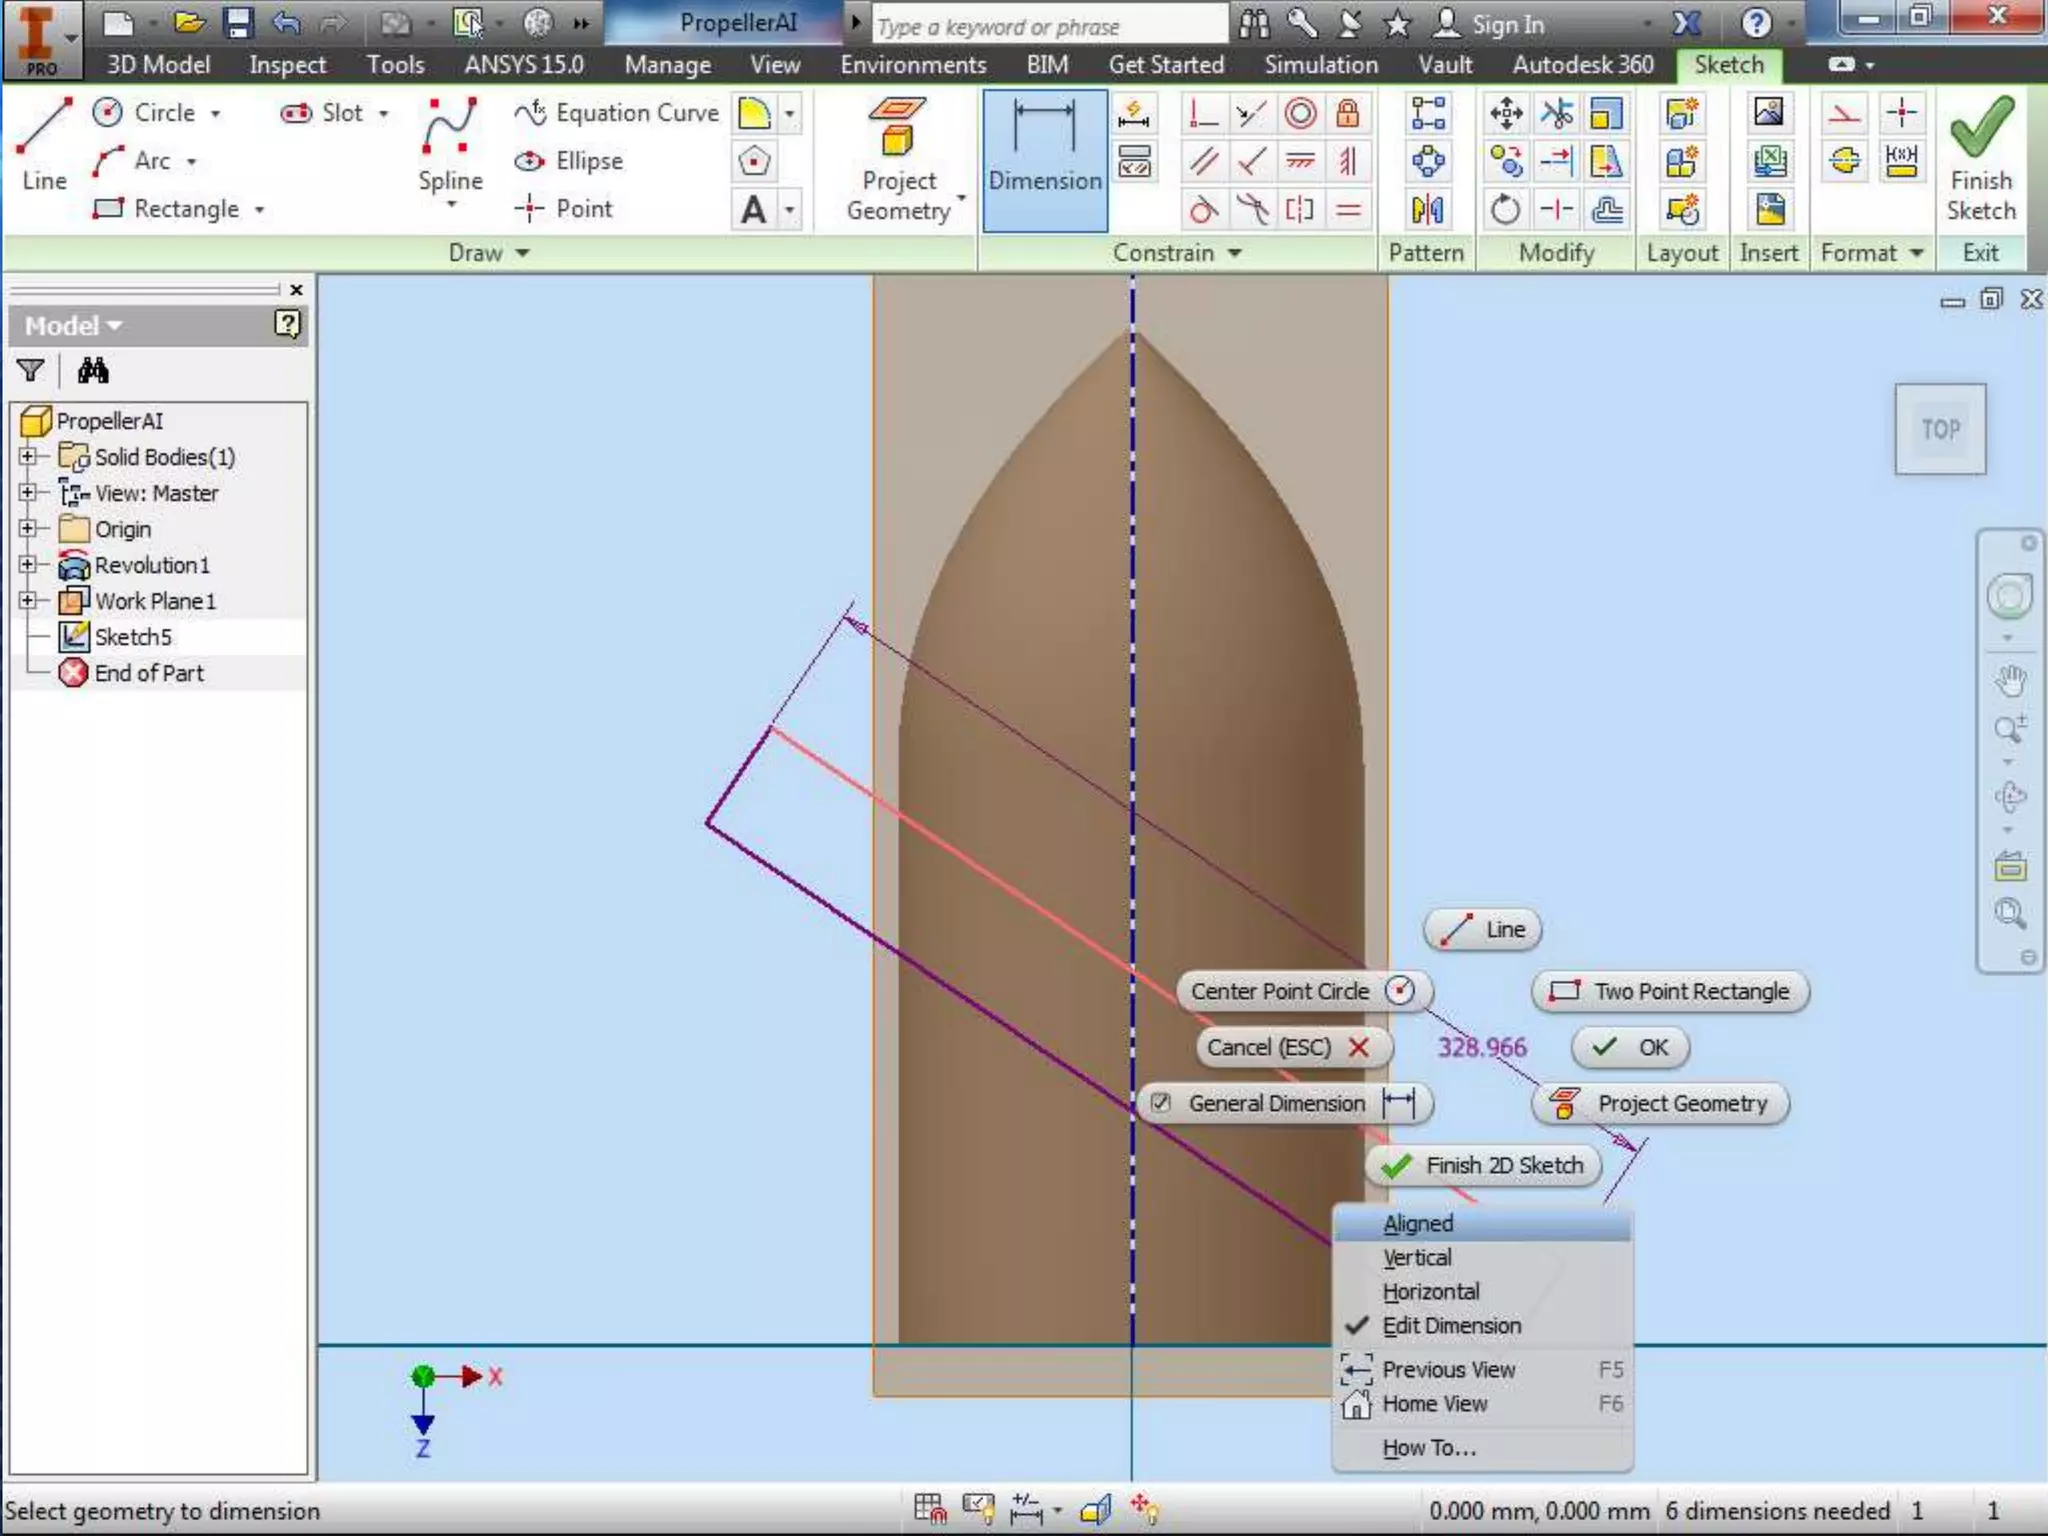Click the Find binoculars icon in browser
Image resolution: width=2048 pixels, height=1536 pixels.
[x=93, y=371]
